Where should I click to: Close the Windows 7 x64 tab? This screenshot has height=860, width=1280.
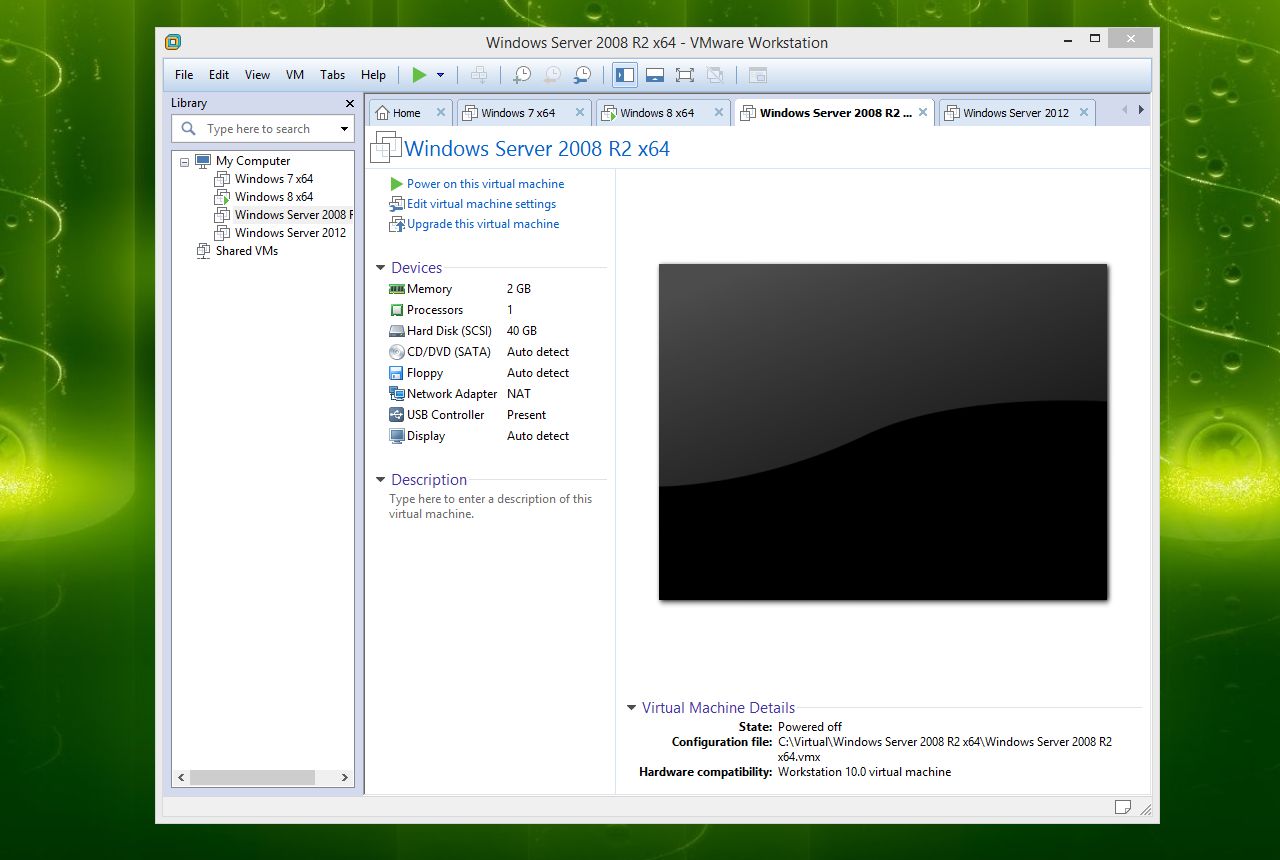(582, 113)
